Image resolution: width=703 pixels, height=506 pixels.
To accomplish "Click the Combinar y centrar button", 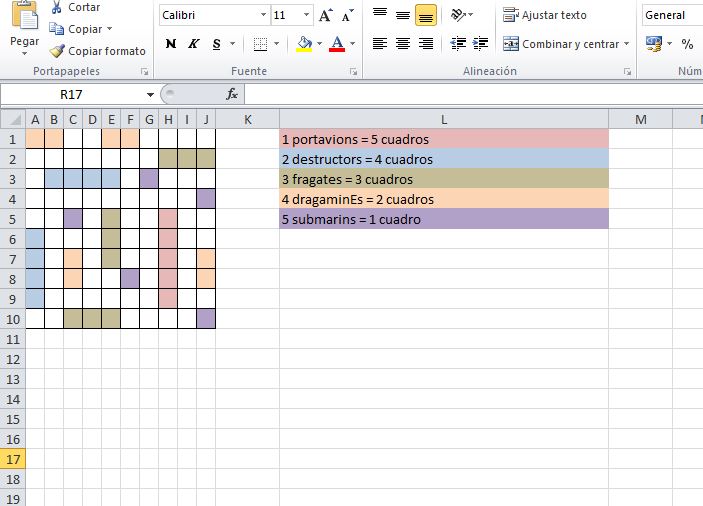I will 565,44.
